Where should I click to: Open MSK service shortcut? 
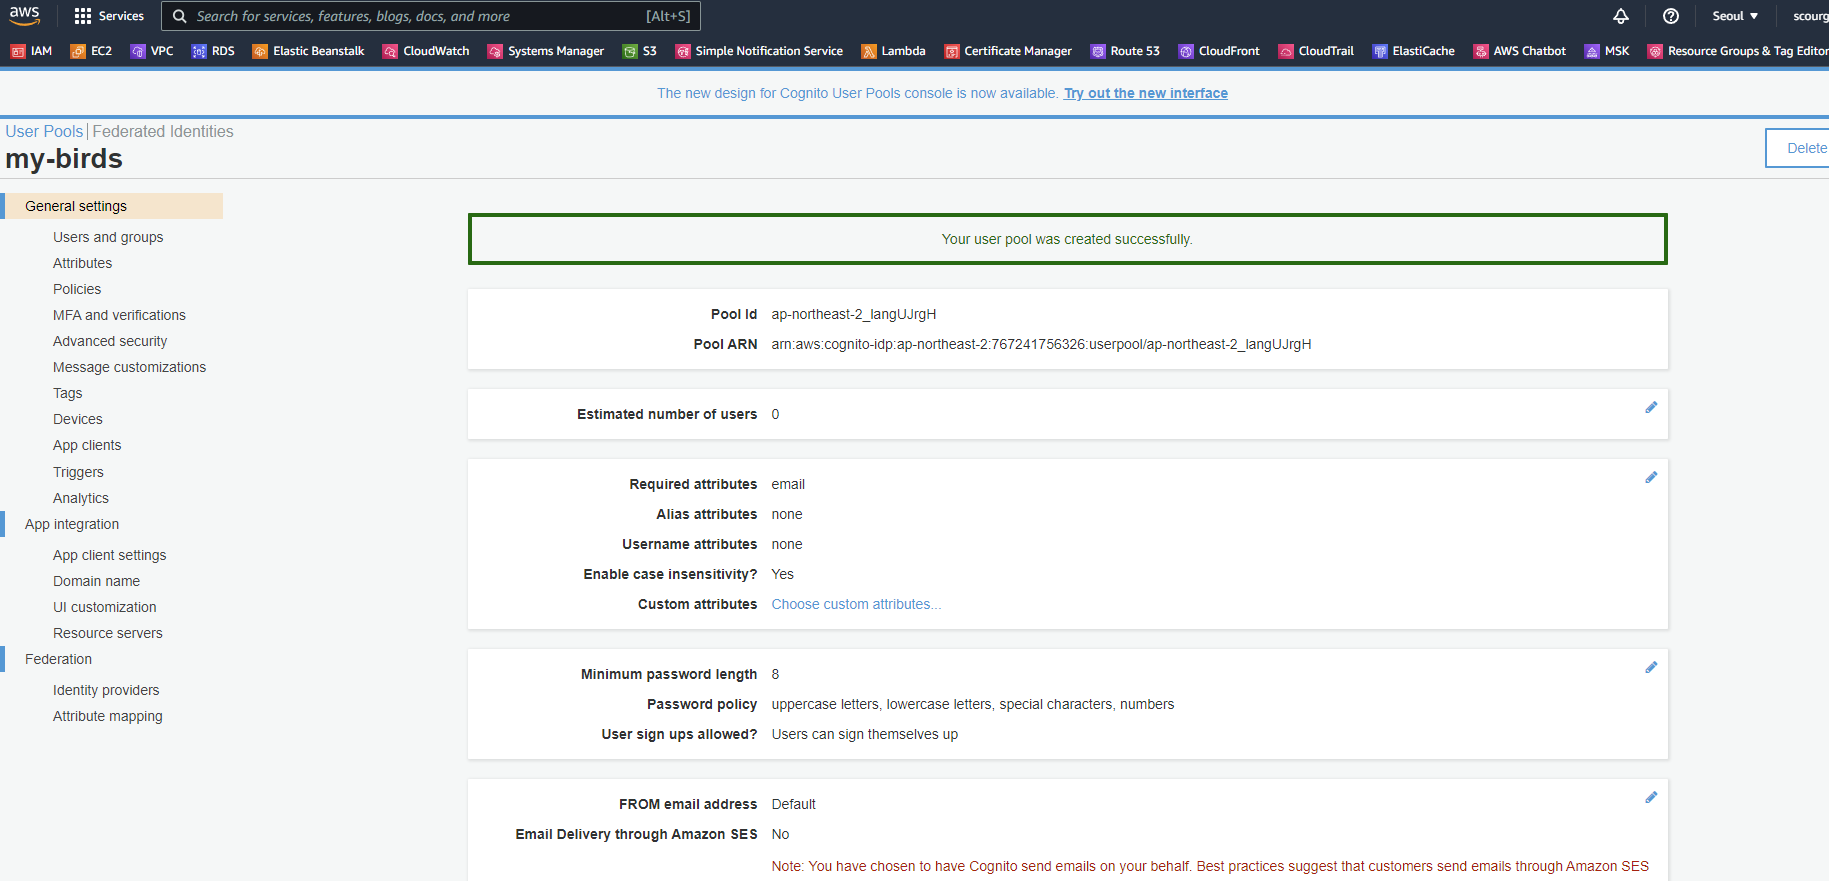tap(1607, 51)
